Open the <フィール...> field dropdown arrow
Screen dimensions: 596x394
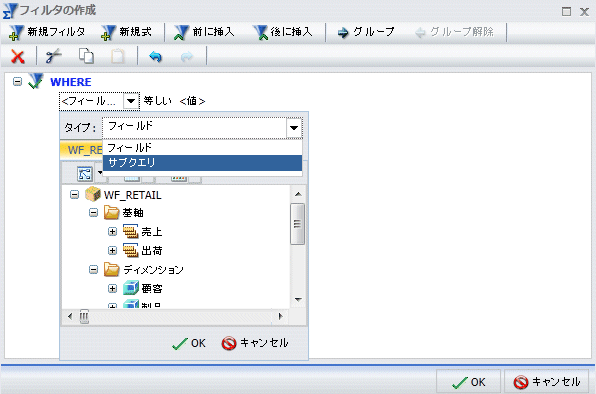coord(131,101)
